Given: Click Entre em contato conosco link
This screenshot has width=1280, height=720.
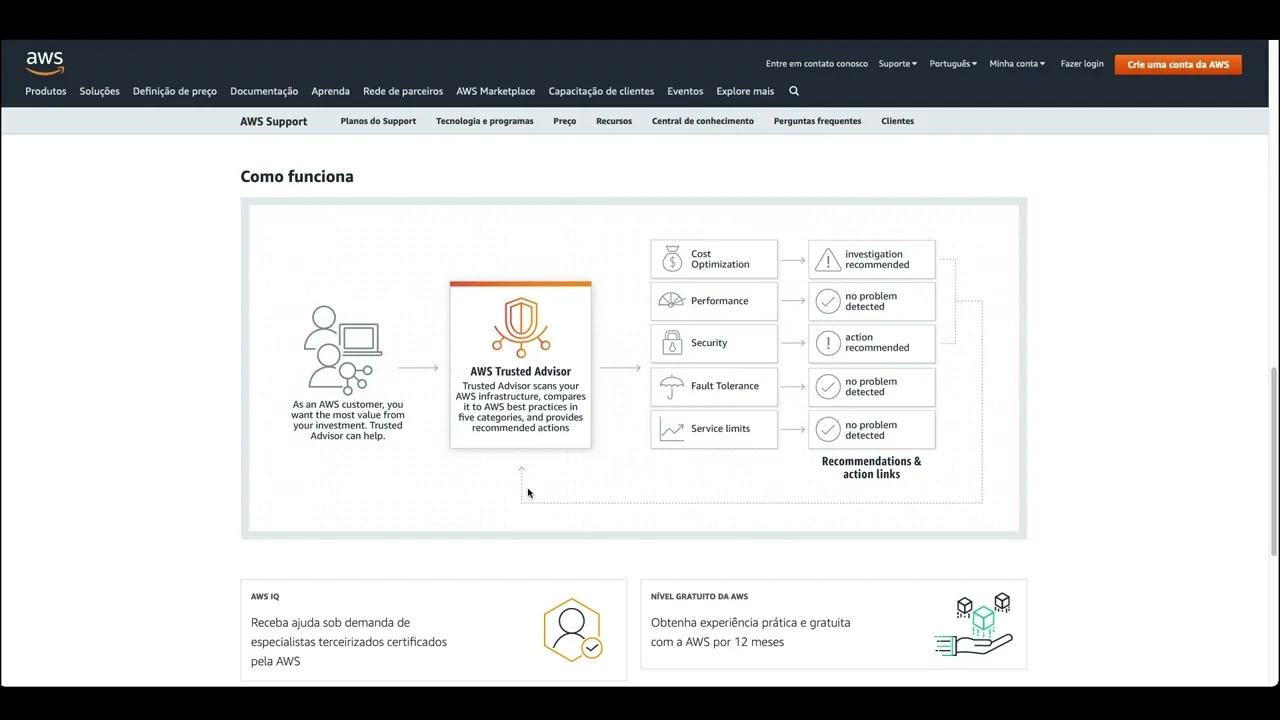Looking at the screenshot, I should click(x=817, y=64).
